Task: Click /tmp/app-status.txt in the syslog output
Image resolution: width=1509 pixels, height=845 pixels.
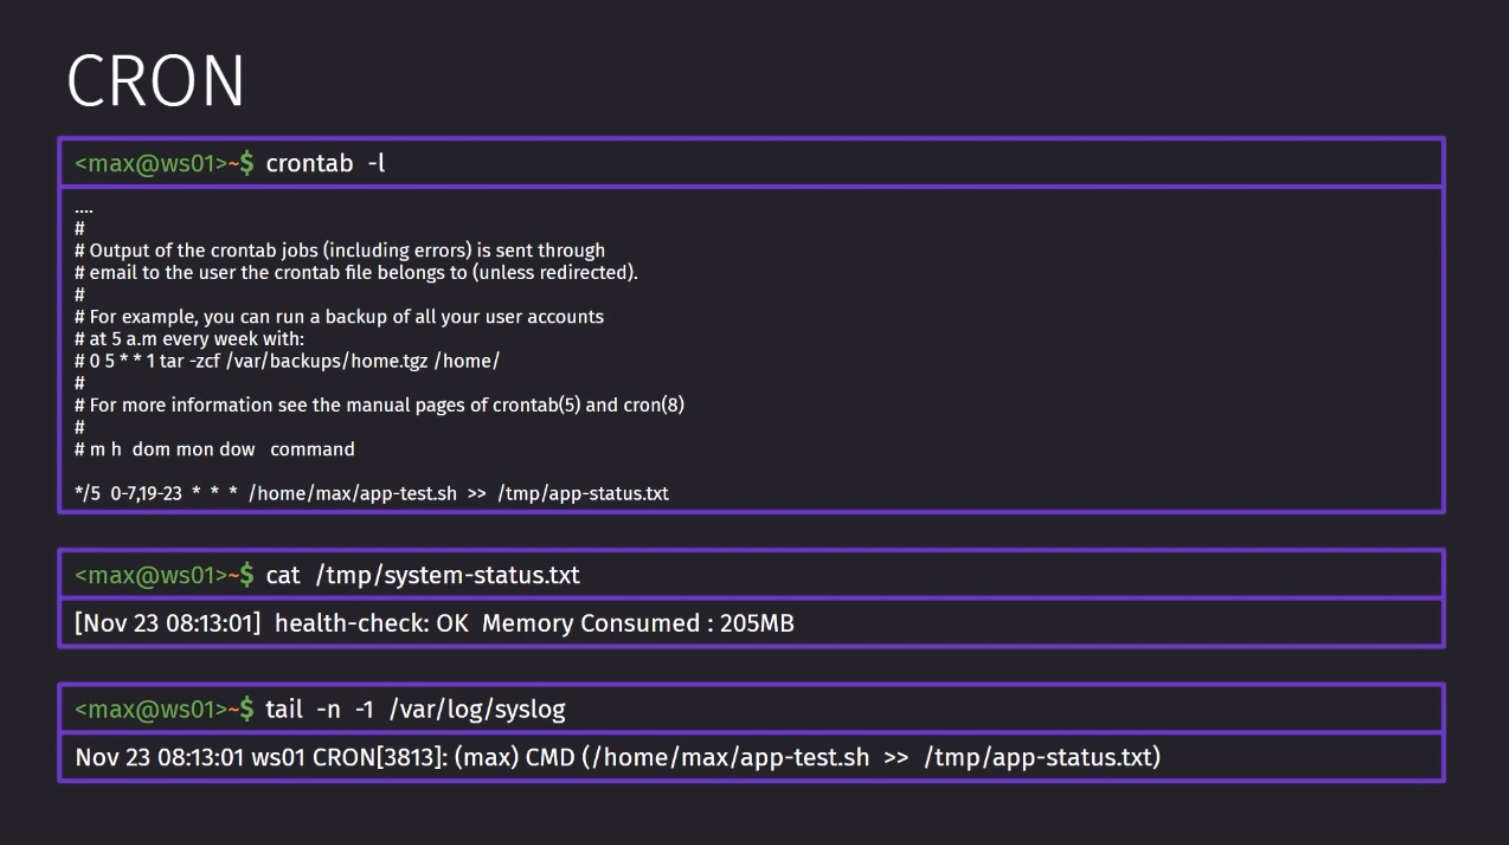Action: coord(1042,757)
